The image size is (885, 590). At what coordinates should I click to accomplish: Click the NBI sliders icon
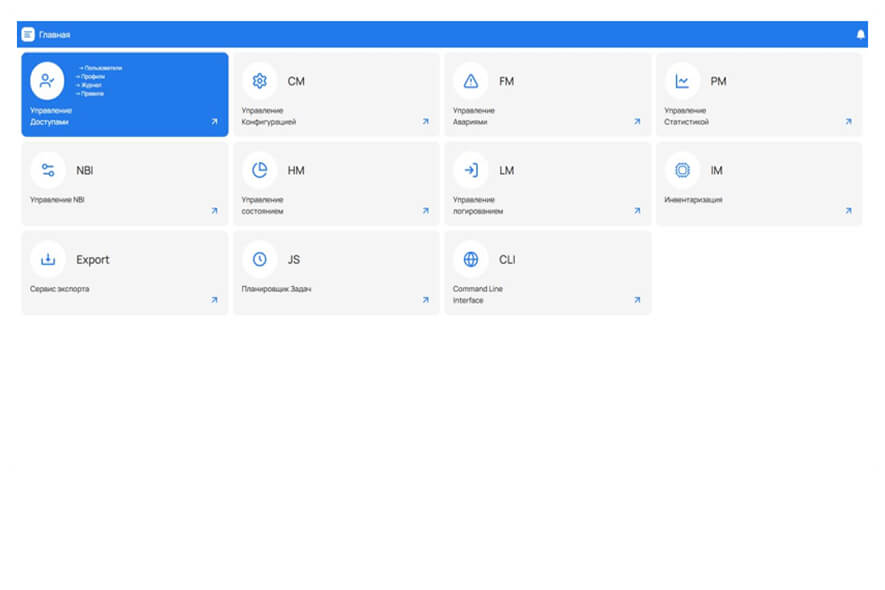47,170
